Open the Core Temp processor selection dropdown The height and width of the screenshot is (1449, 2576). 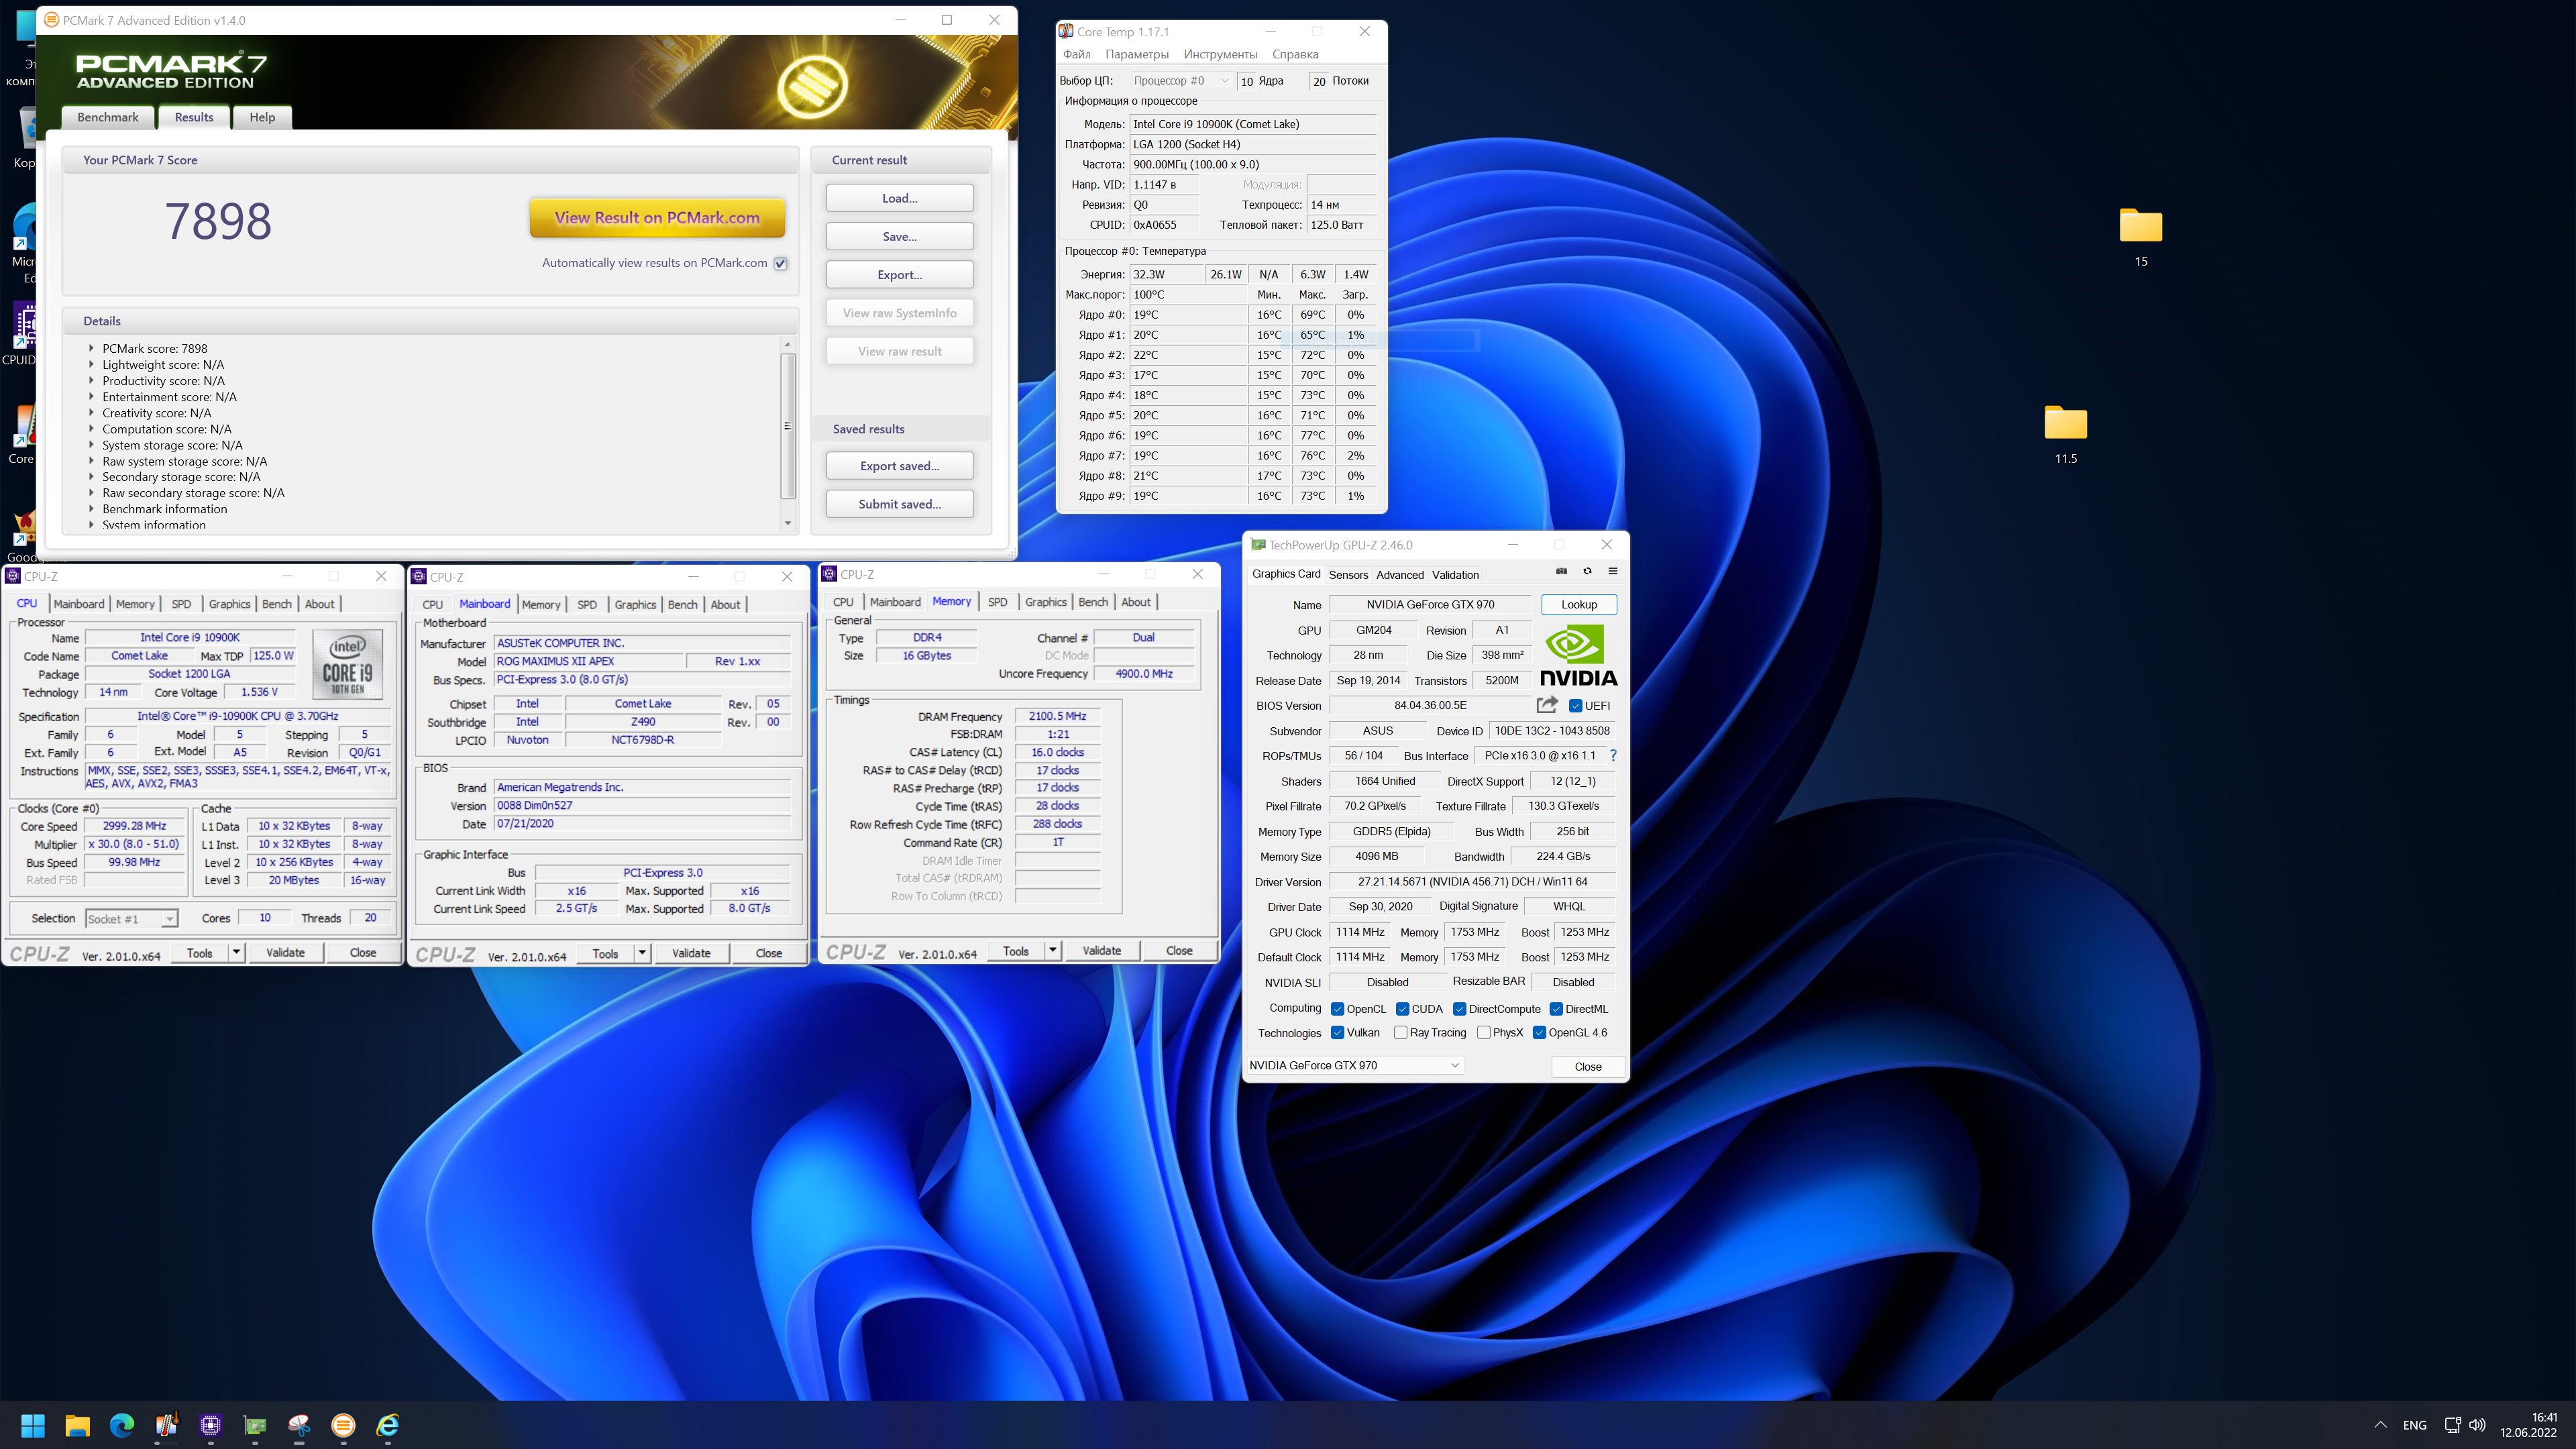1181,81
